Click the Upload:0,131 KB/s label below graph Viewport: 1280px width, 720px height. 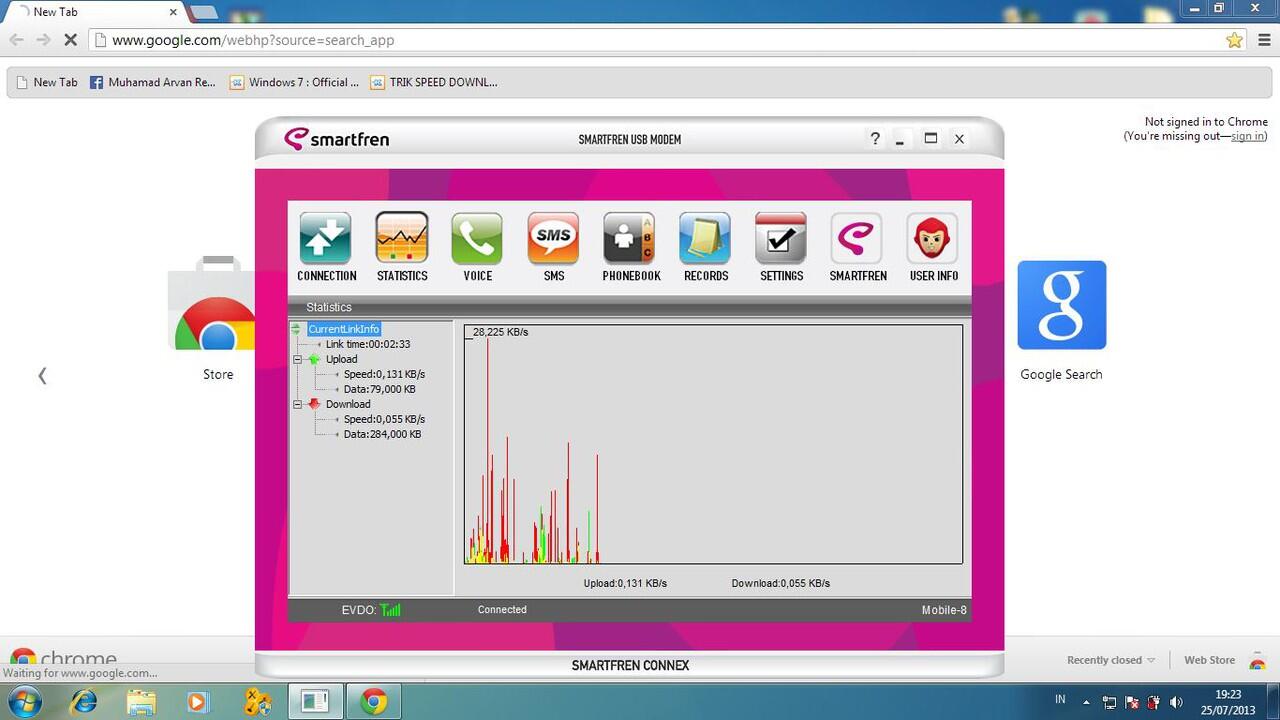click(625, 583)
